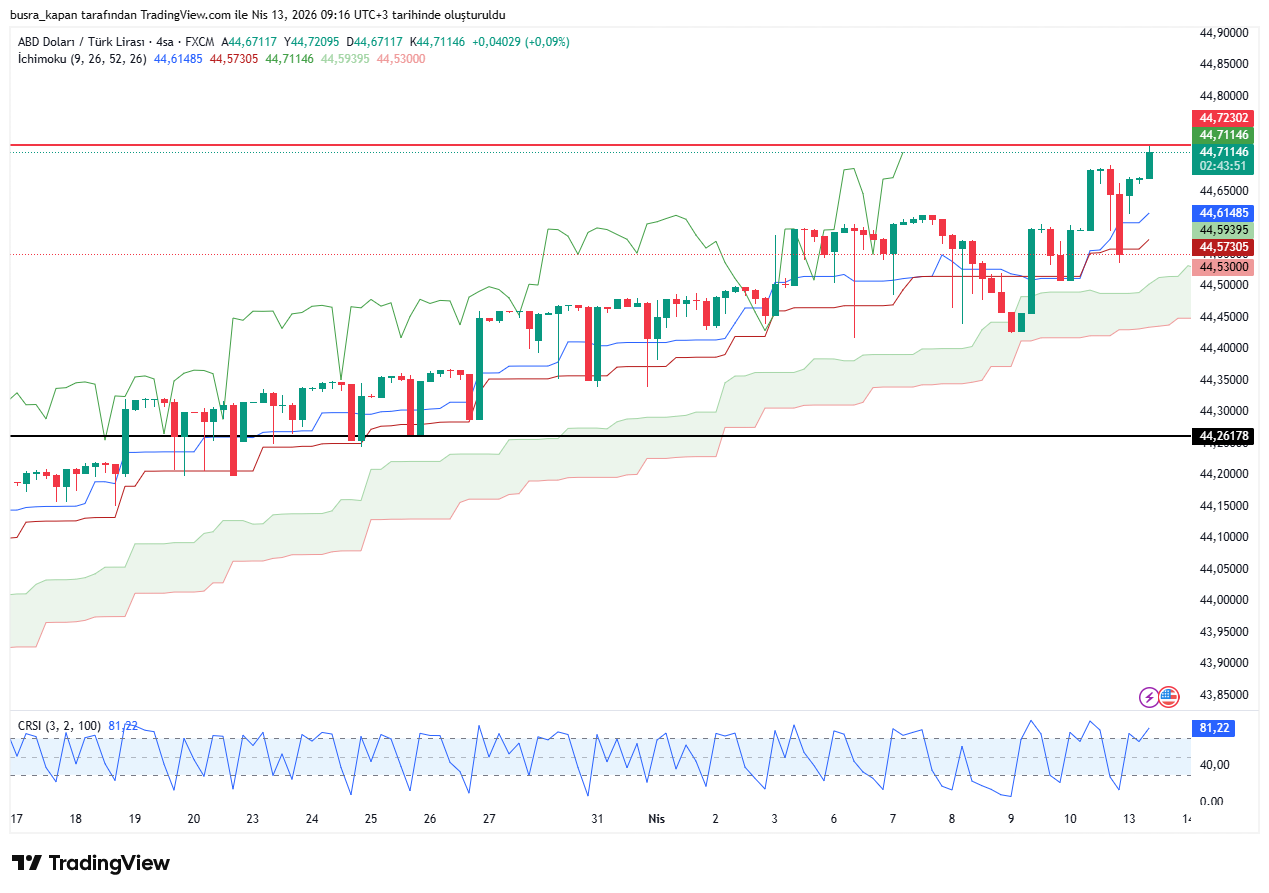Click the black 44,26178 price line label
The width and height of the screenshot is (1269, 893).
pyautogui.click(x=1224, y=436)
